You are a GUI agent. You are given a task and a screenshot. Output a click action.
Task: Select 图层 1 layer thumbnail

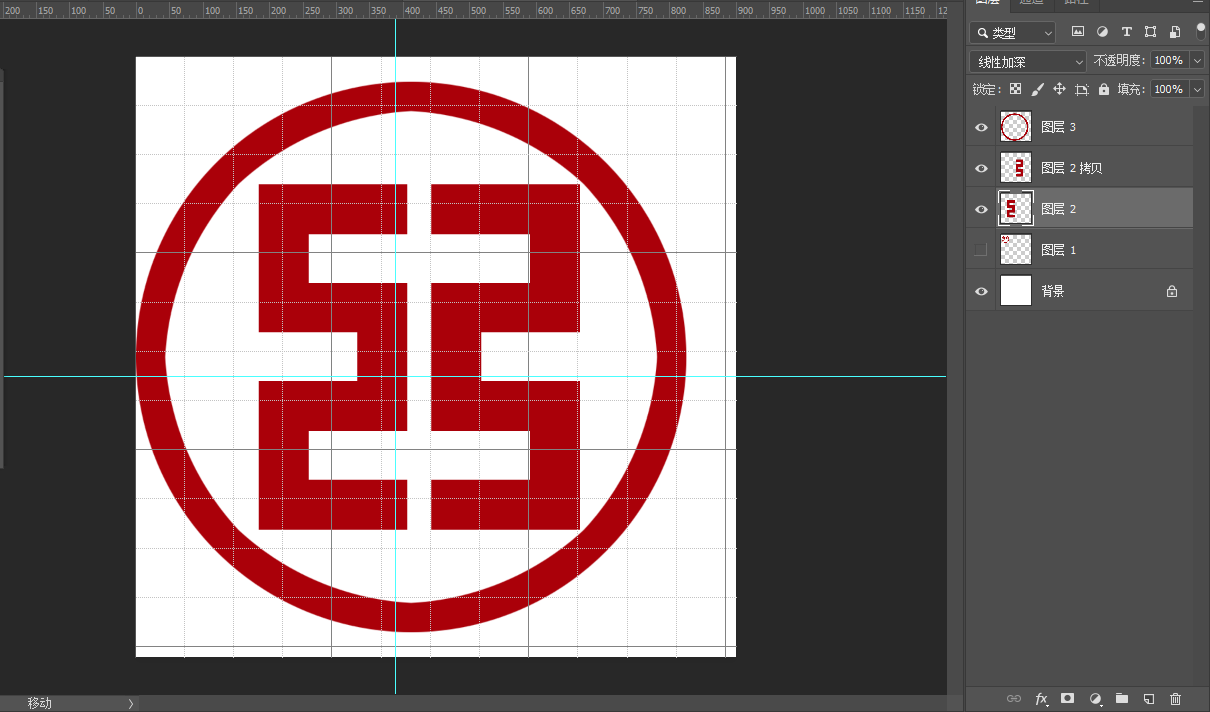(x=1016, y=250)
